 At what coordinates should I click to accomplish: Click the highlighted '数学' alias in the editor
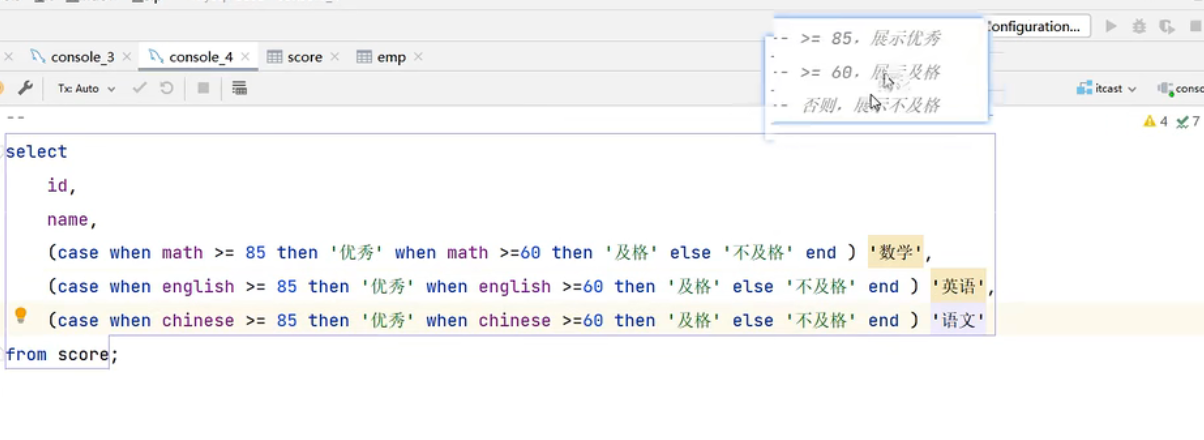[x=895, y=253]
